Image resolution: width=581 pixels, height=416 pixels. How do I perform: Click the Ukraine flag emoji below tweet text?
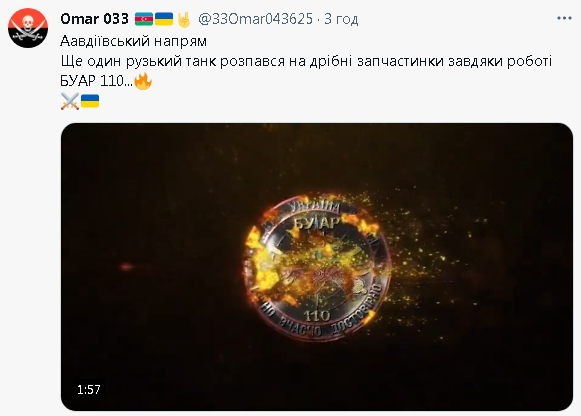click(x=90, y=101)
